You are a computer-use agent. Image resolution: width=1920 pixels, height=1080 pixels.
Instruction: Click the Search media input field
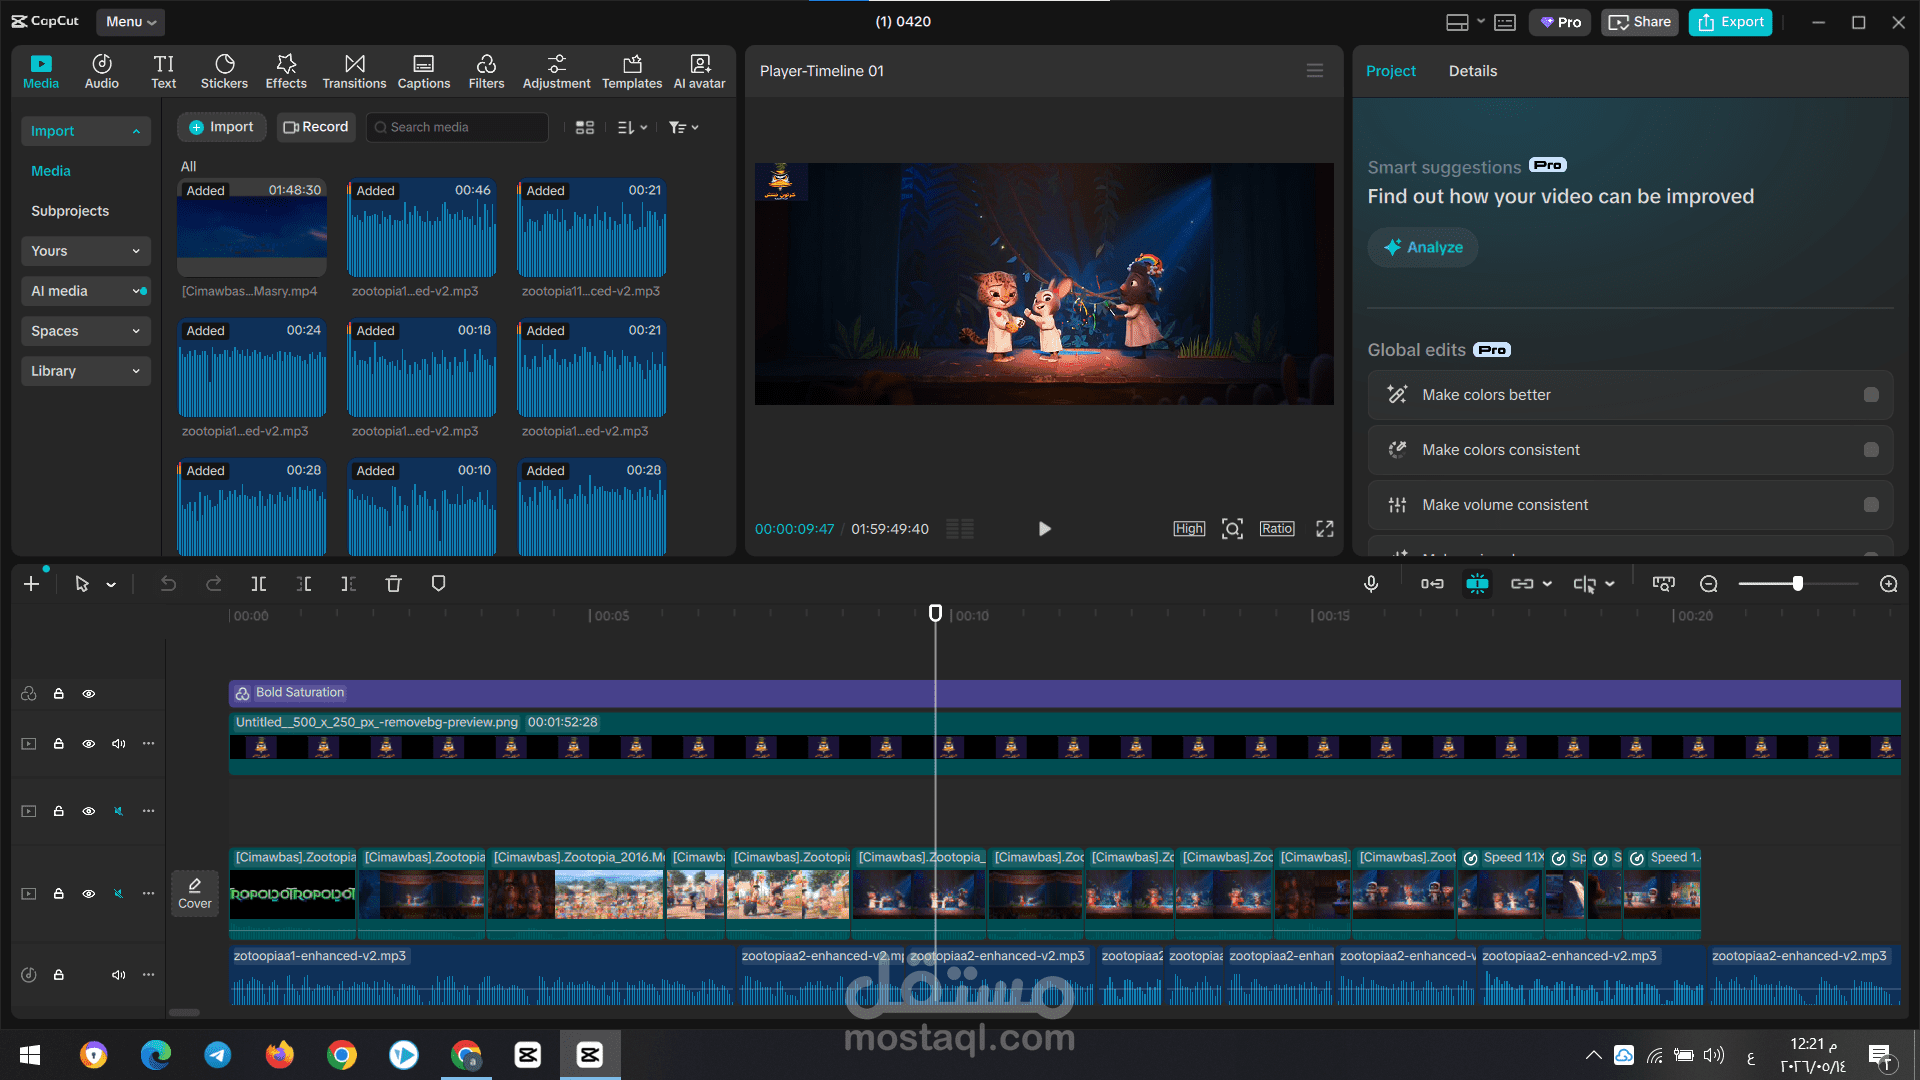tap(458, 127)
